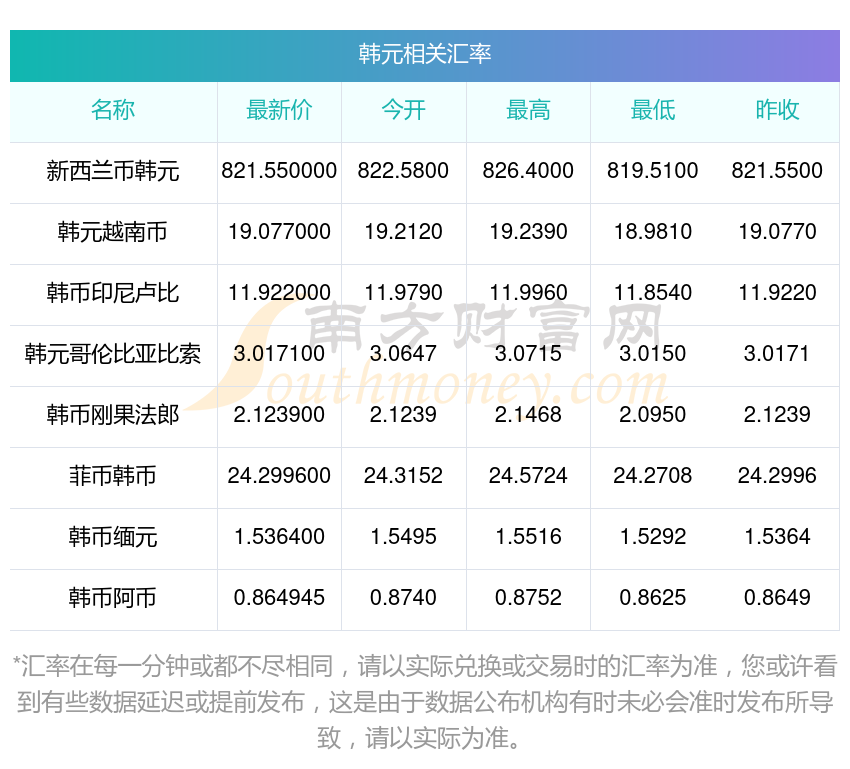Click the disclaimer line starting *汇率在每一分钟
Image resolution: width=850 pixels, height=769 pixels.
pyautogui.click(x=424, y=667)
